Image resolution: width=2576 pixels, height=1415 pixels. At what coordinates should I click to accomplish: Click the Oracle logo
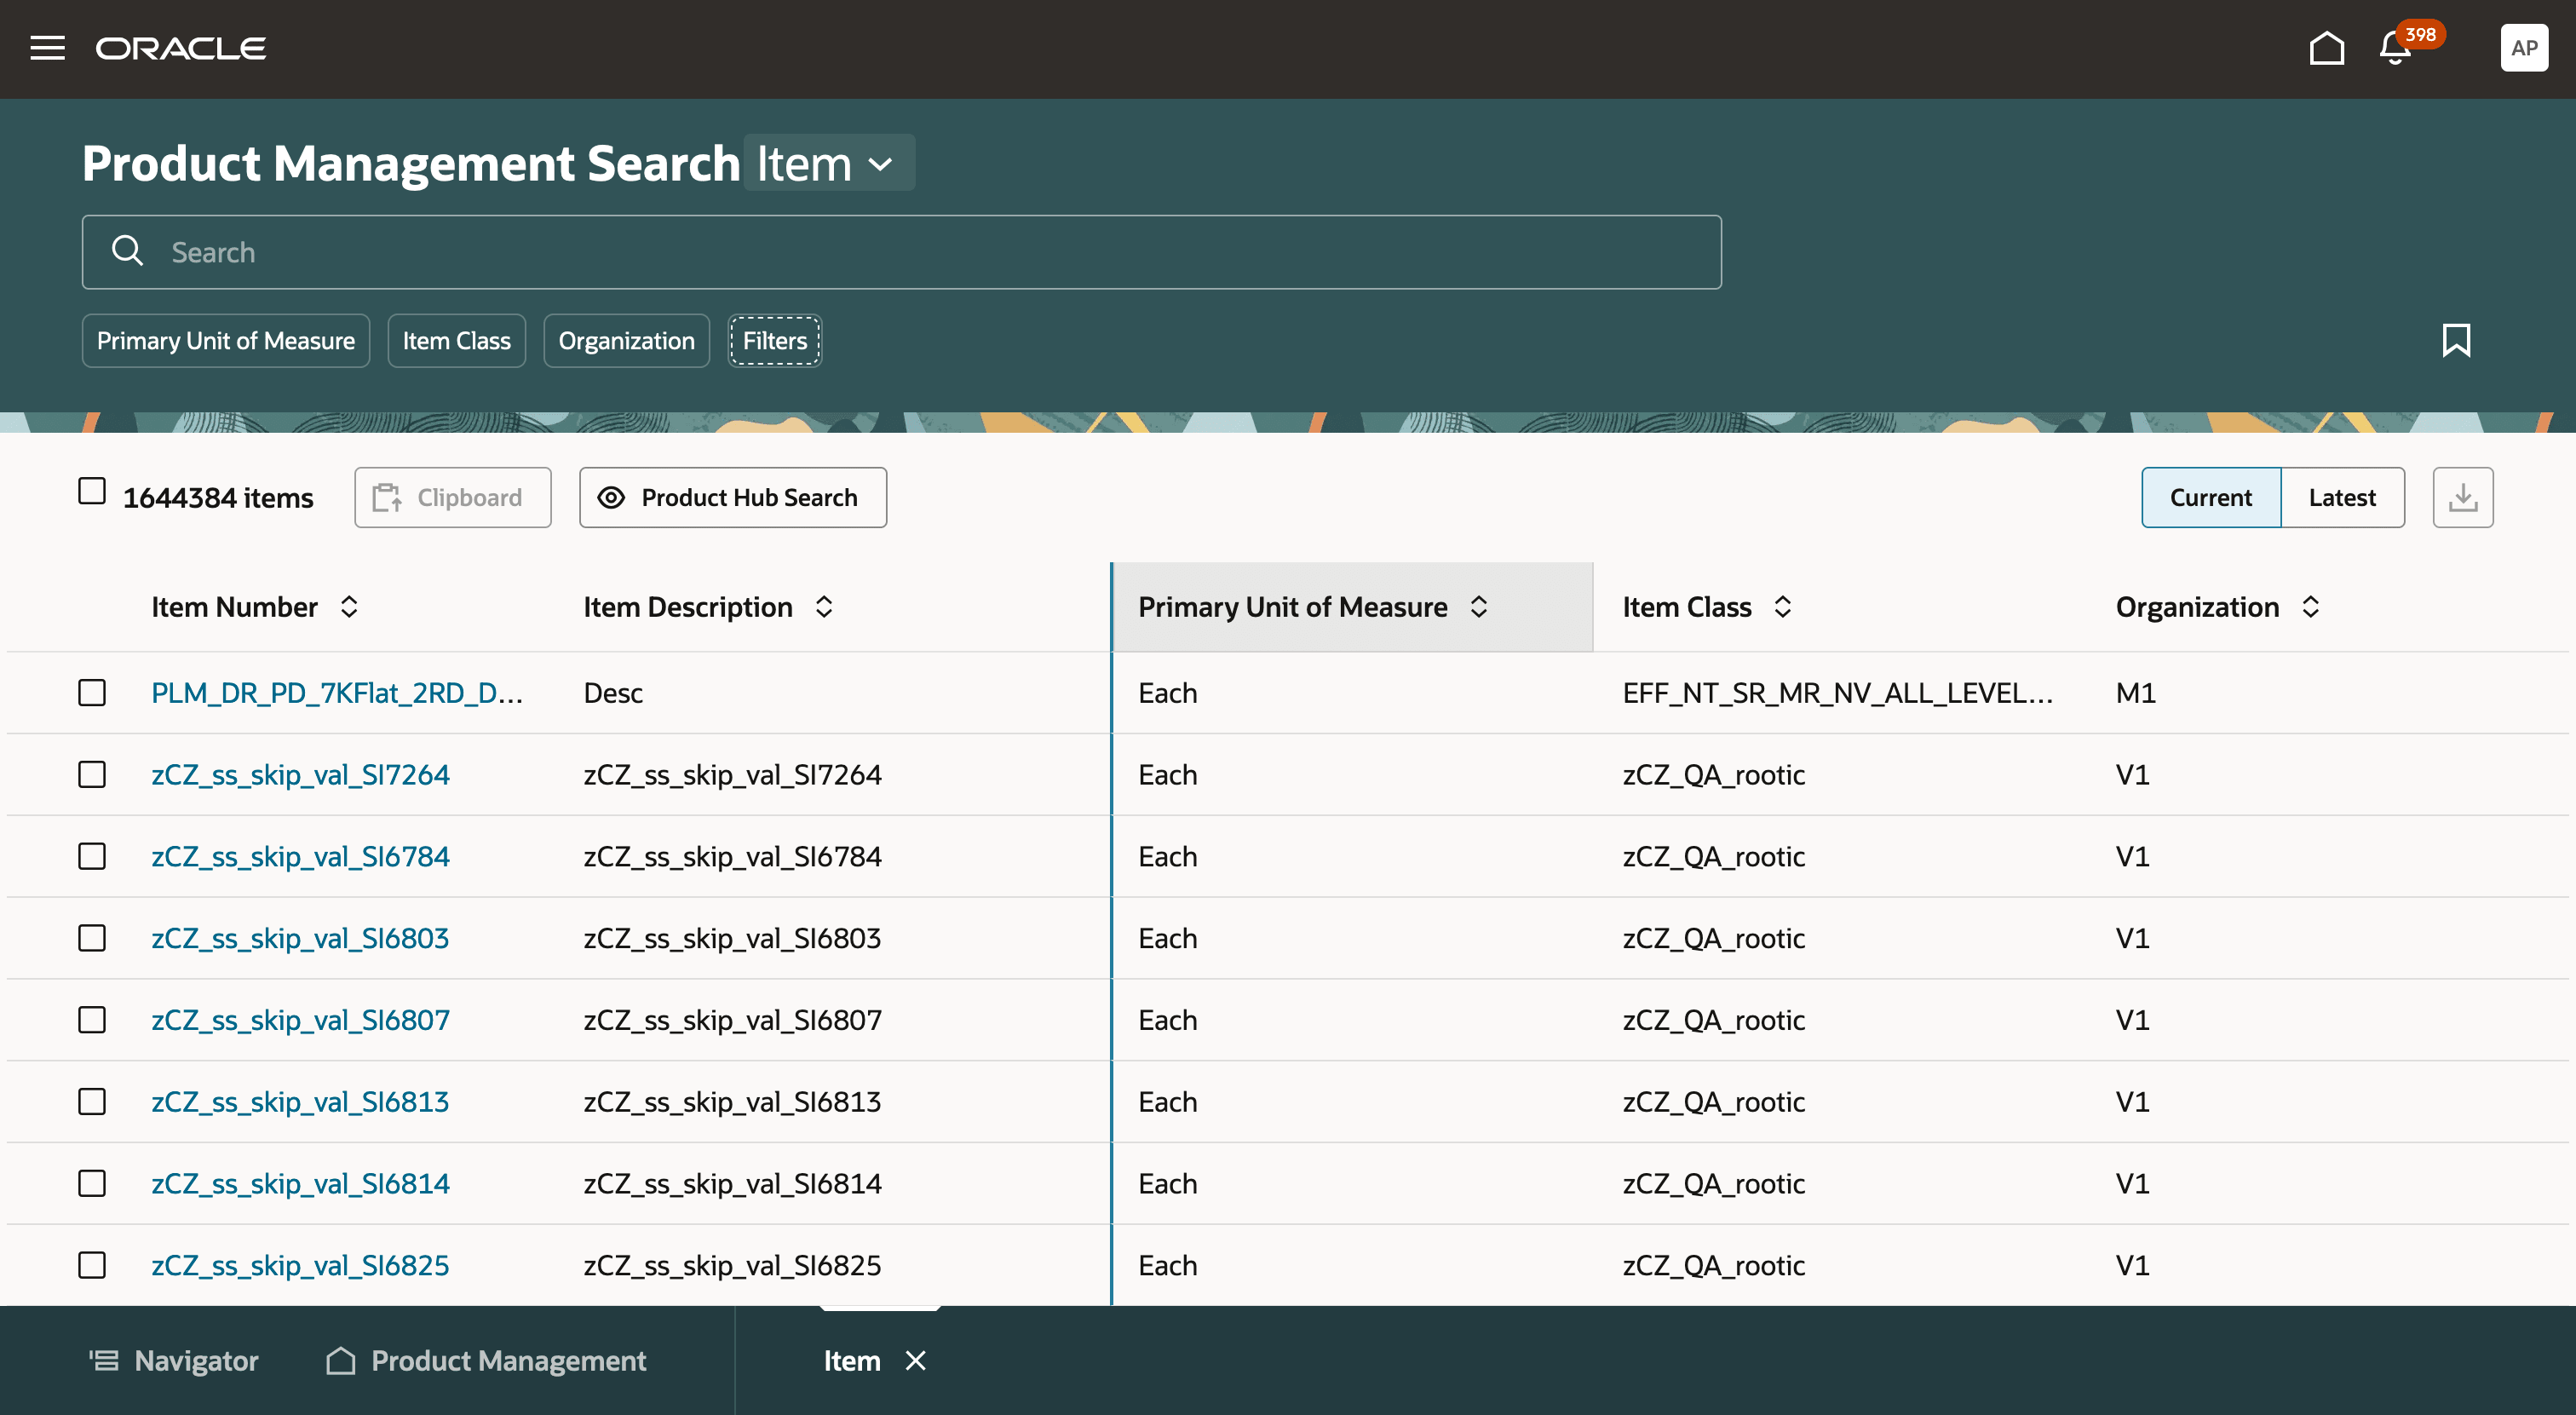coord(181,48)
